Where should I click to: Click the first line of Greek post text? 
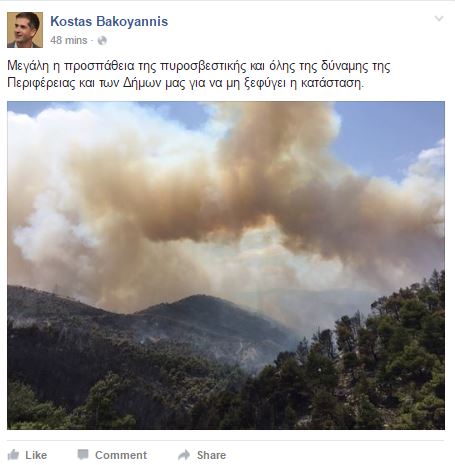click(x=199, y=66)
